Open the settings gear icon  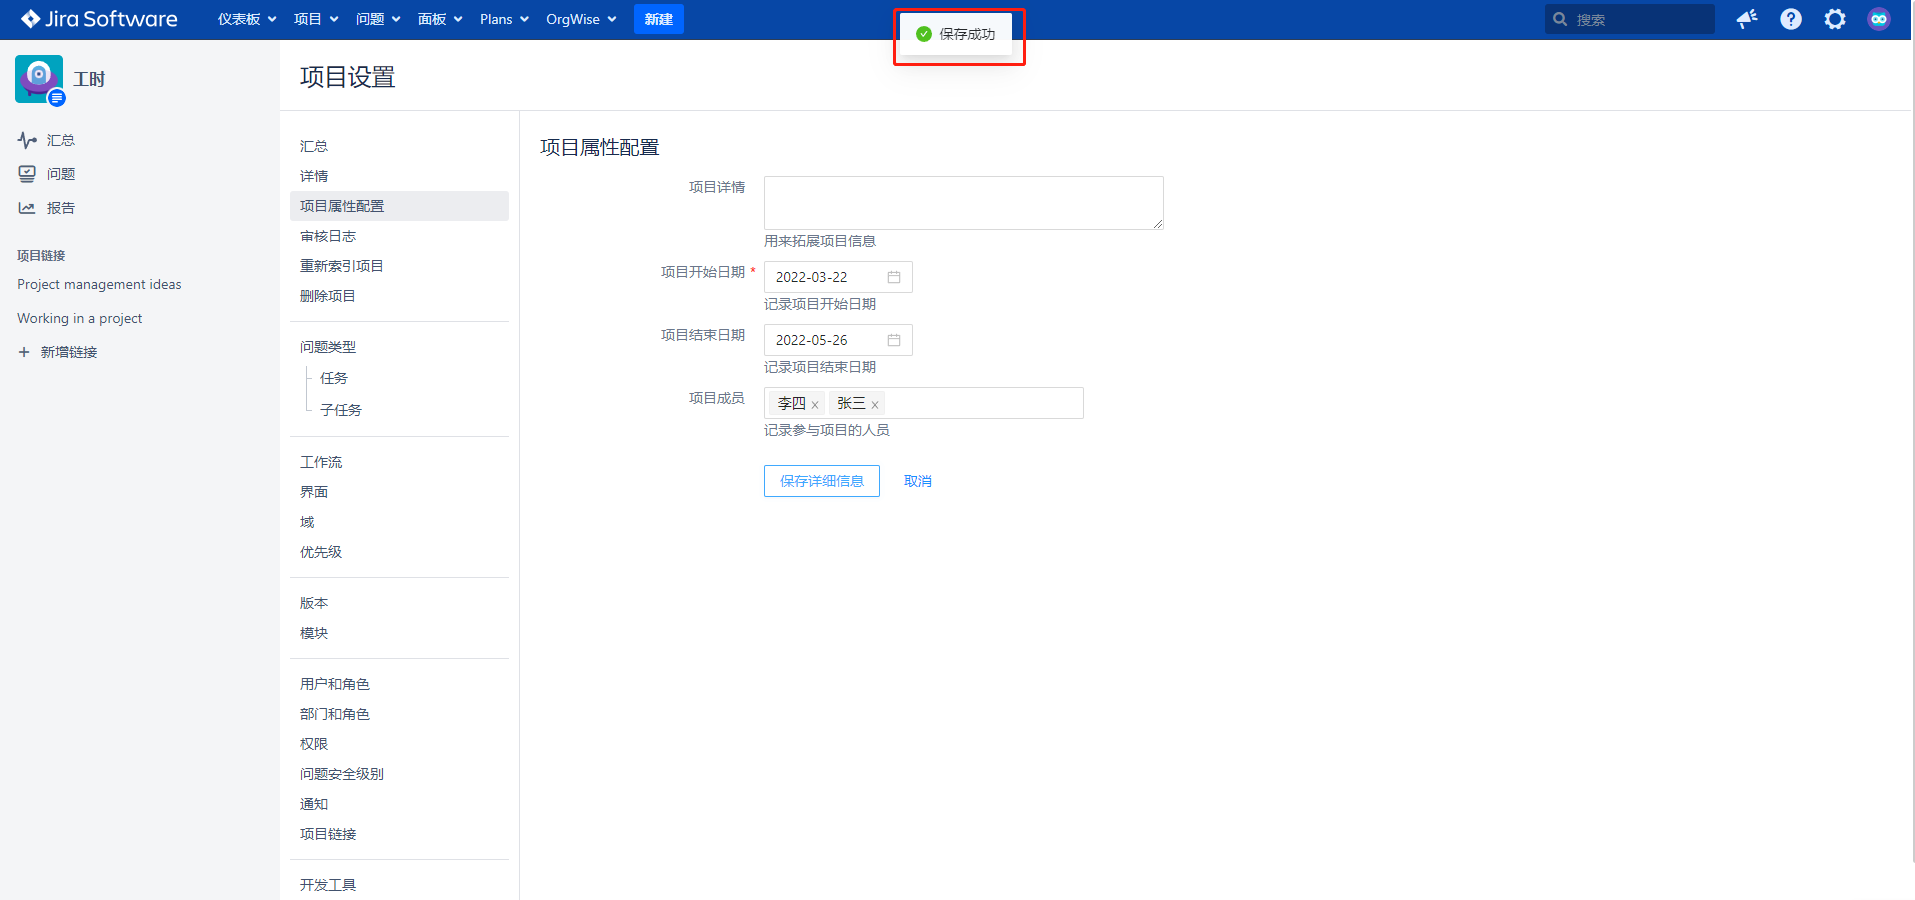pyautogui.click(x=1835, y=19)
